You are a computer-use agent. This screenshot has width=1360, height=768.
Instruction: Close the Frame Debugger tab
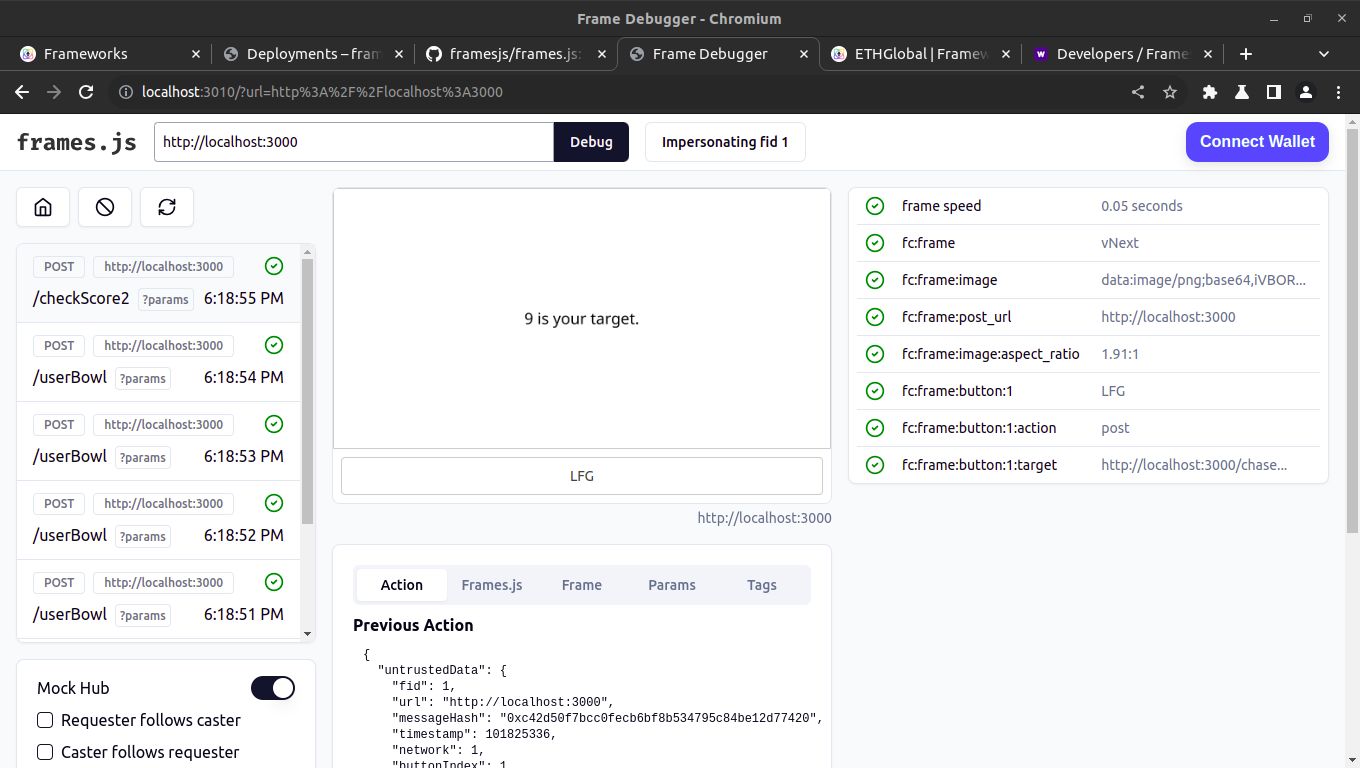click(x=804, y=54)
